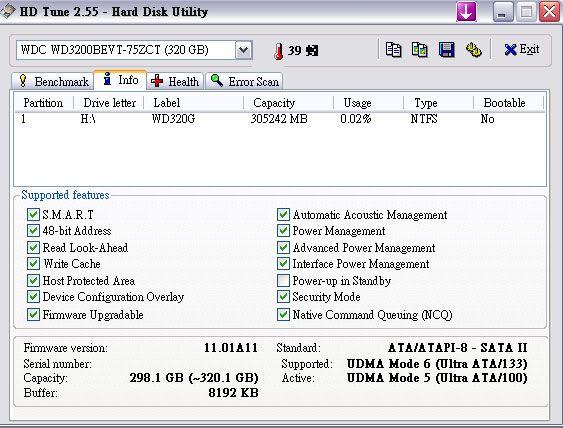Image resolution: width=563 pixels, height=428 pixels.
Task: Toggle the Native Command Queuing (NCQ) checkbox
Action: click(283, 315)
